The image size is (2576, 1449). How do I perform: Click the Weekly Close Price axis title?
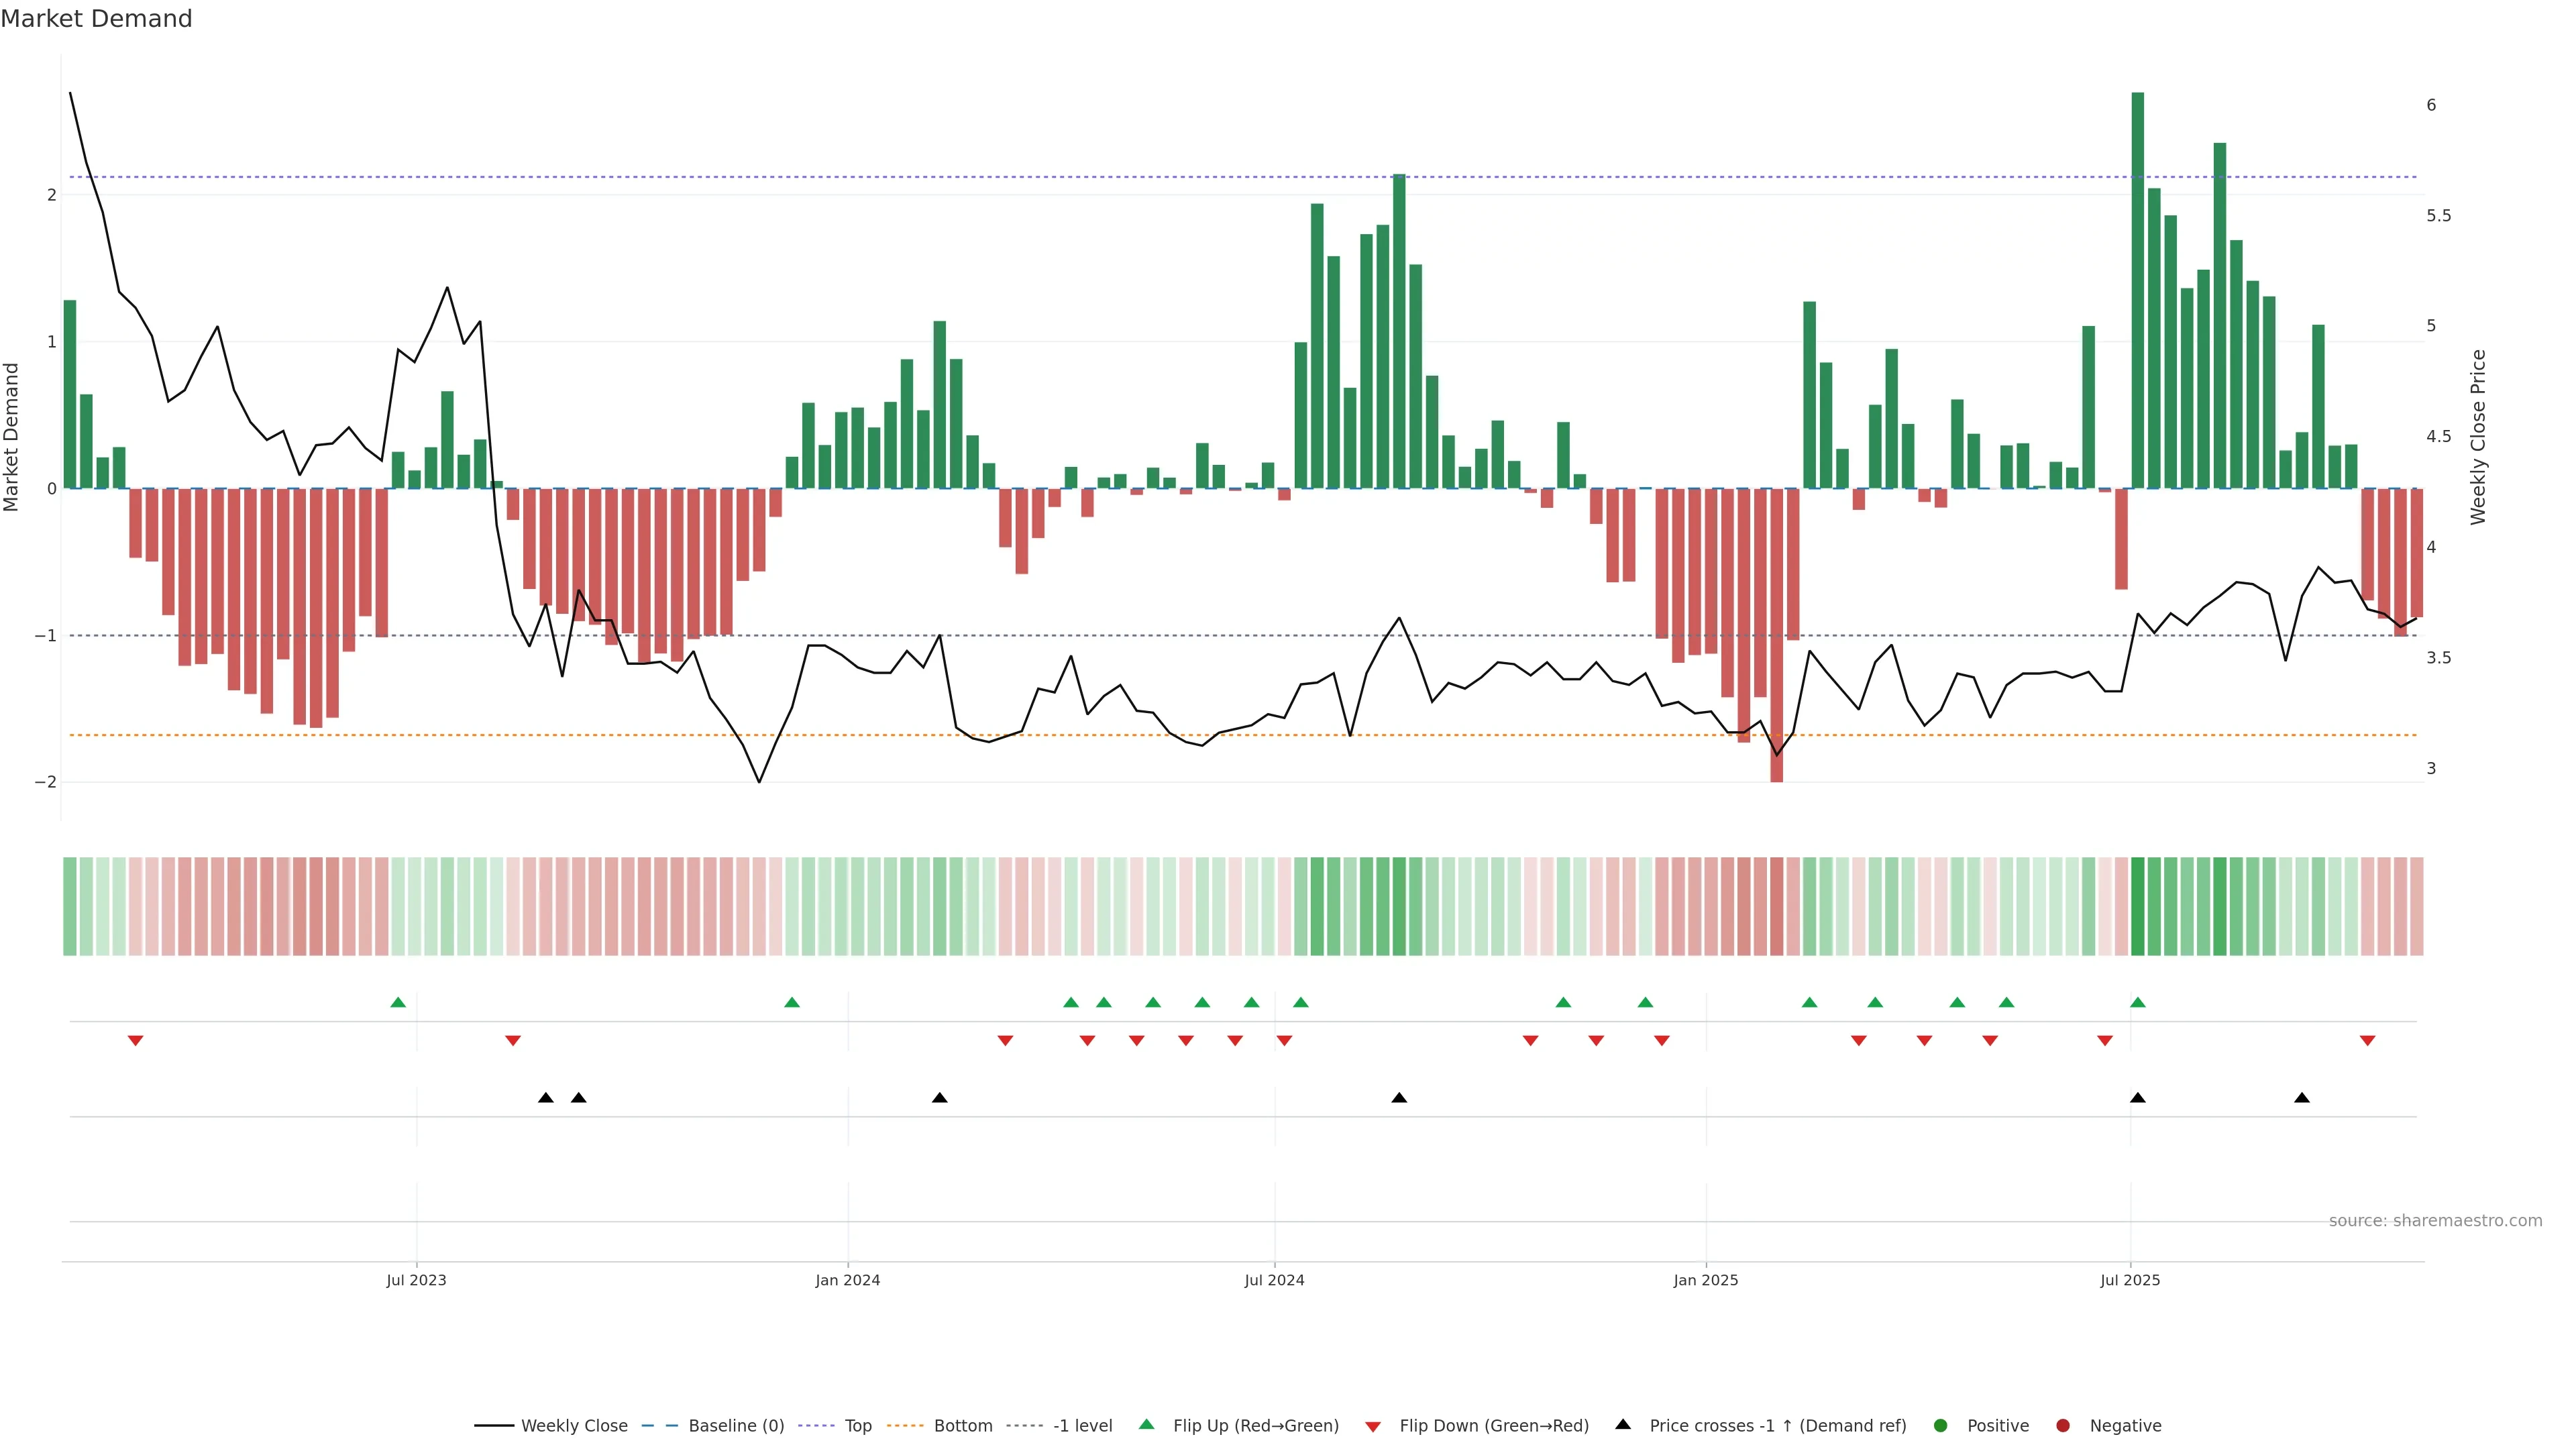[x=2478, y=437]
